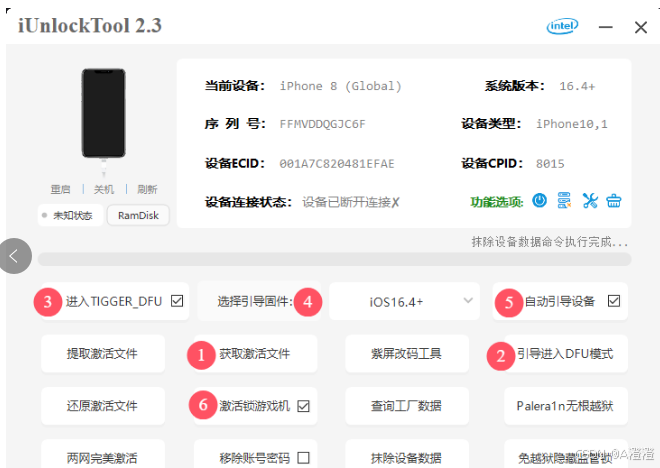Click the blue power function icon
660x468 pixels.
point(539,201)
